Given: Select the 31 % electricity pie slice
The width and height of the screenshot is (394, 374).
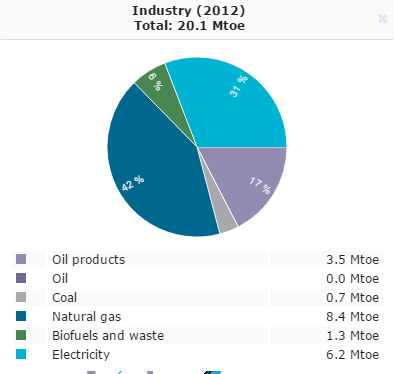Looking at the screenshot, I should tap(233, 107).
